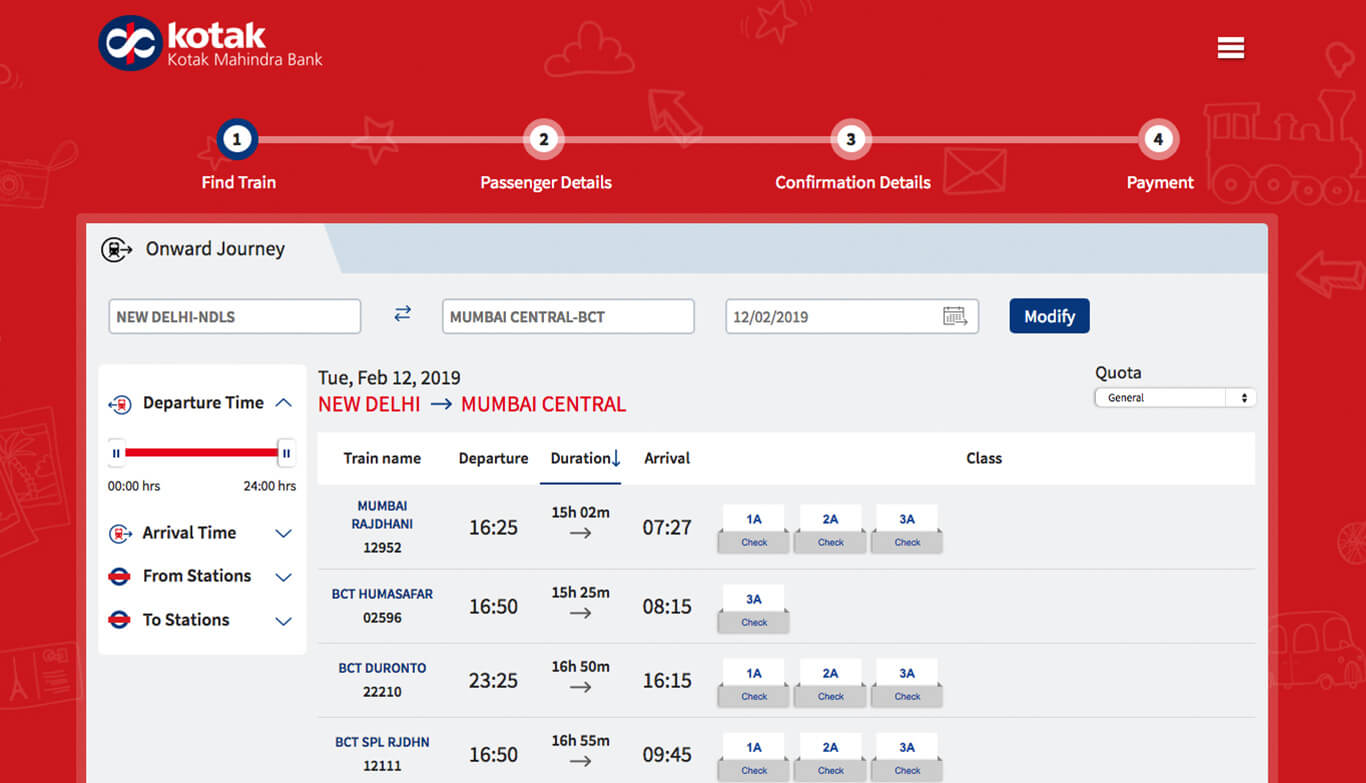
Task: Click left handle of departure time slider
Action: pyautogui.click(x=116, y=453)
